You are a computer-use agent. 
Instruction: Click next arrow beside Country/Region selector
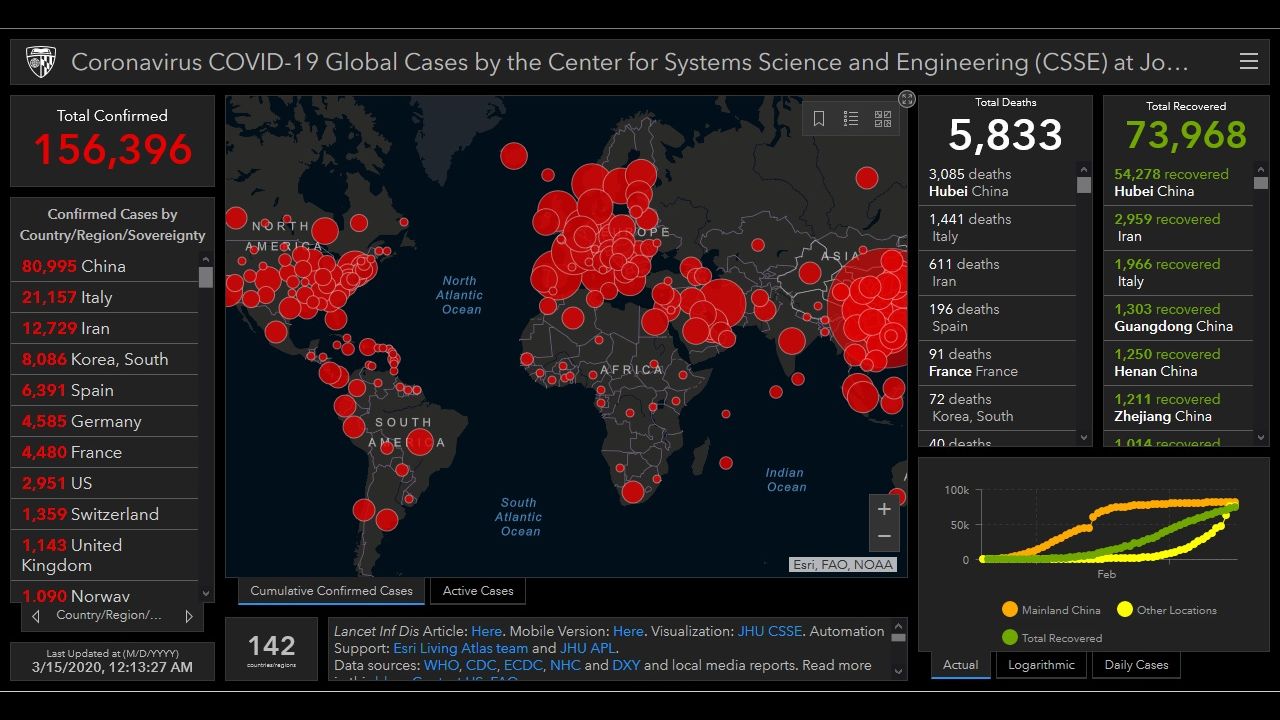point(189,616)
